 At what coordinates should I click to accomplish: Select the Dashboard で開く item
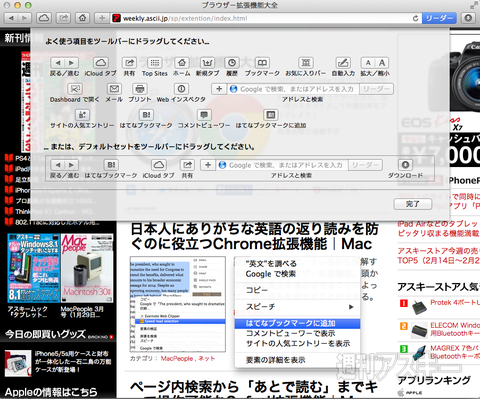pyautogui.click(x=75, y=93)
